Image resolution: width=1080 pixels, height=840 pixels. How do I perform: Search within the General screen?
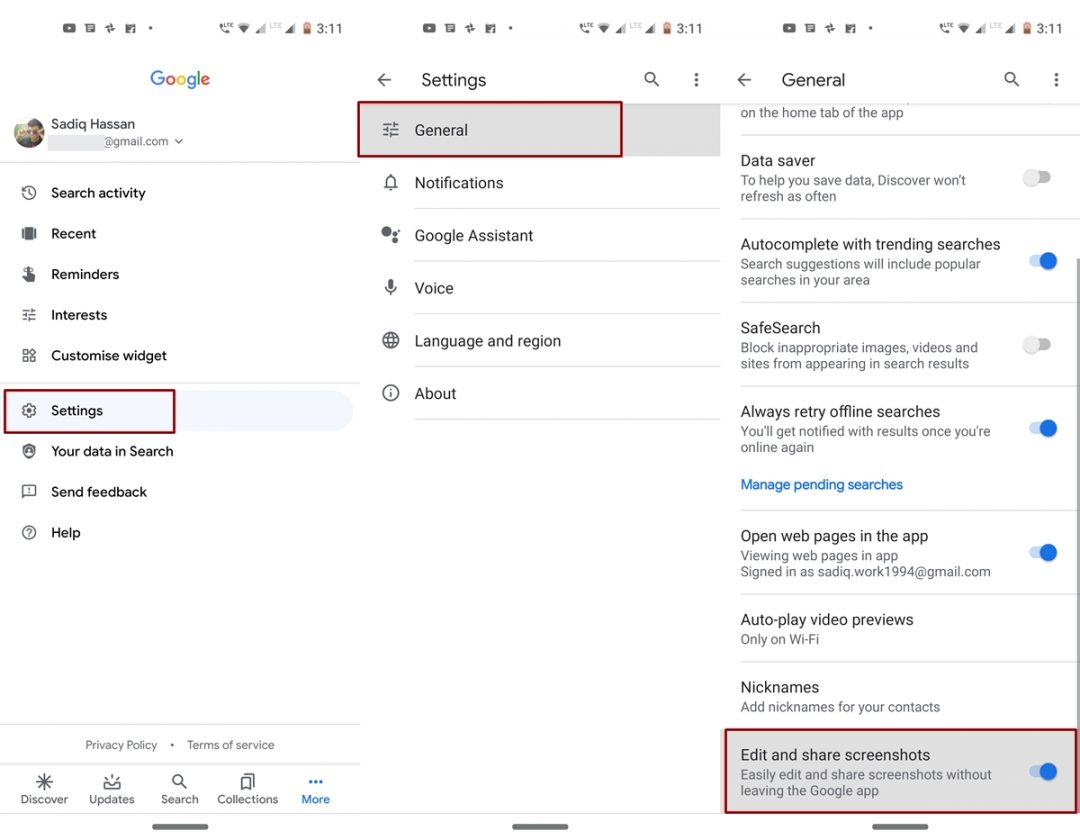[x=1012, y=79]
